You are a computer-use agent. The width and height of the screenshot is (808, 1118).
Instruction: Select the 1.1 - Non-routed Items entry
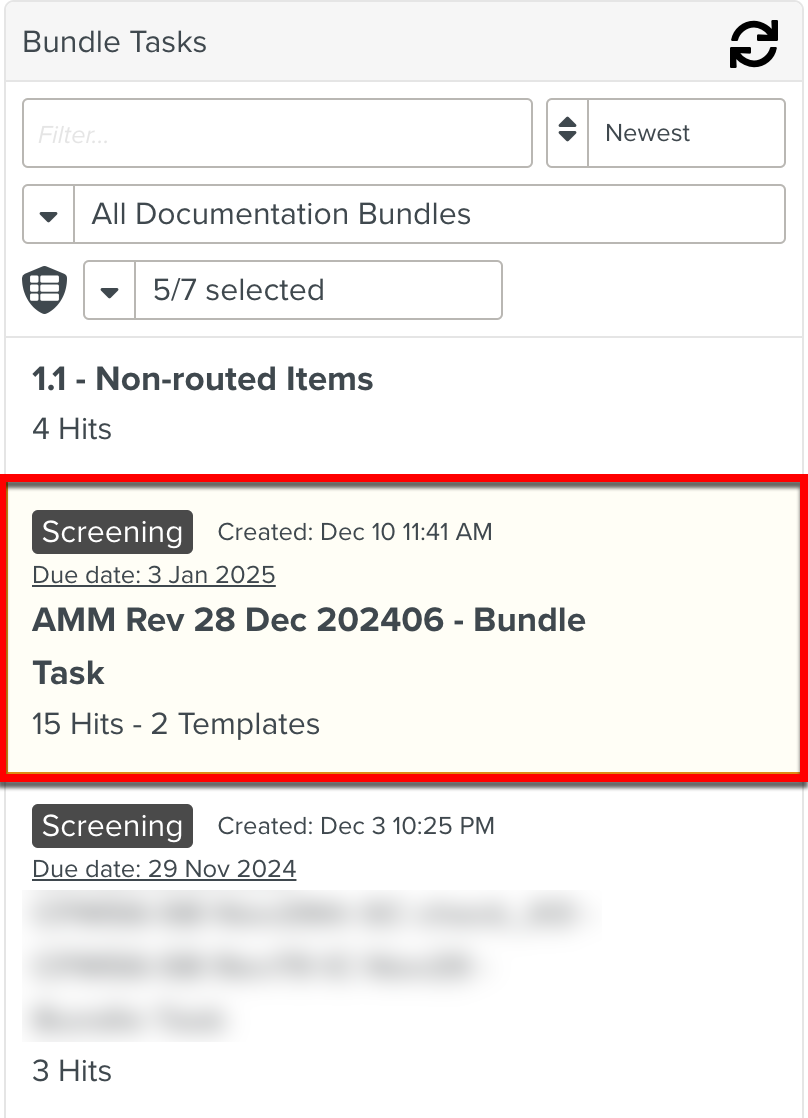click(203, 379)
